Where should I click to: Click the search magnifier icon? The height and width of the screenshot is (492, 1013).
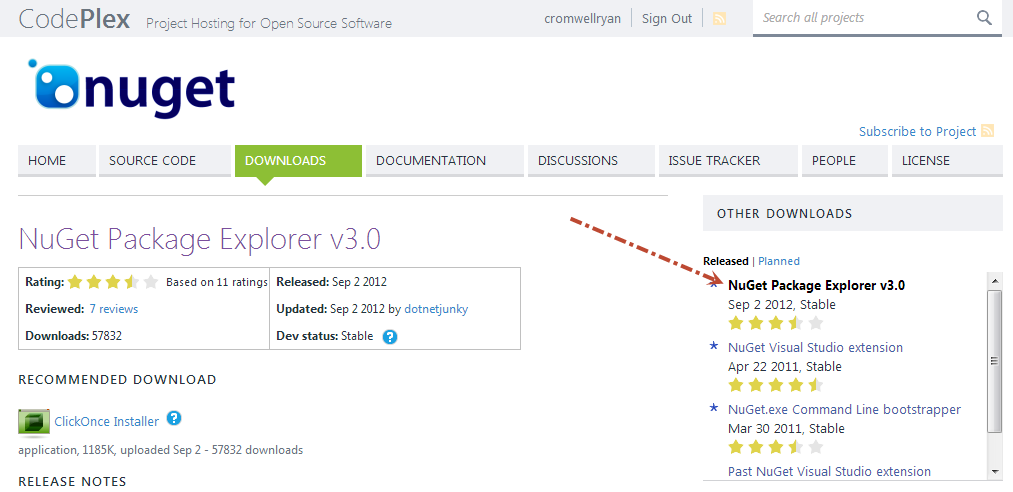point(984,18)
